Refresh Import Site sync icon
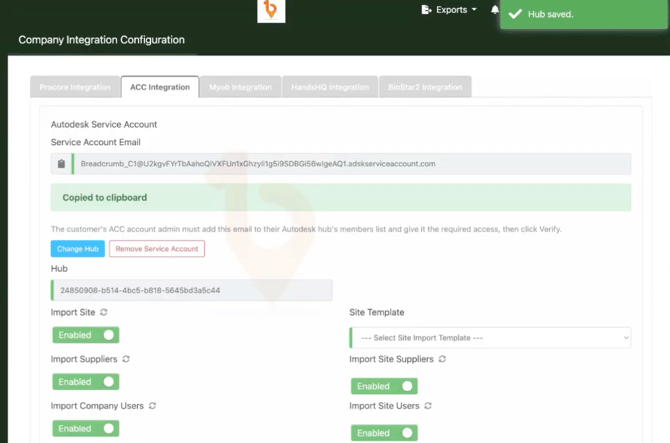The image size is (670, 443). pos(103,312)
